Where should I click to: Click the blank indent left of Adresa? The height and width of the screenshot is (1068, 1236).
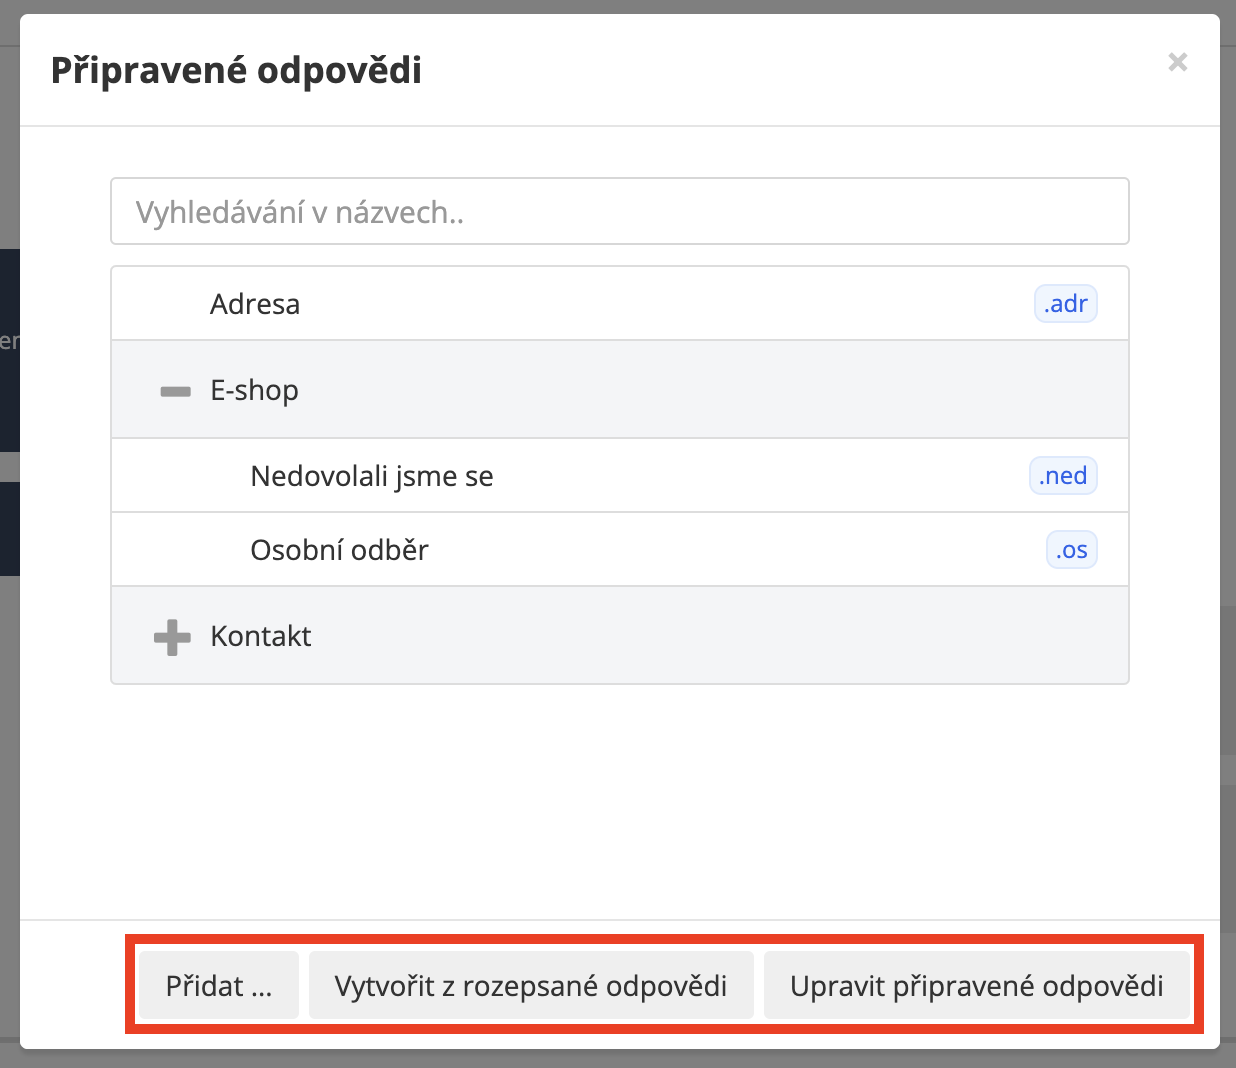[160, 304]
